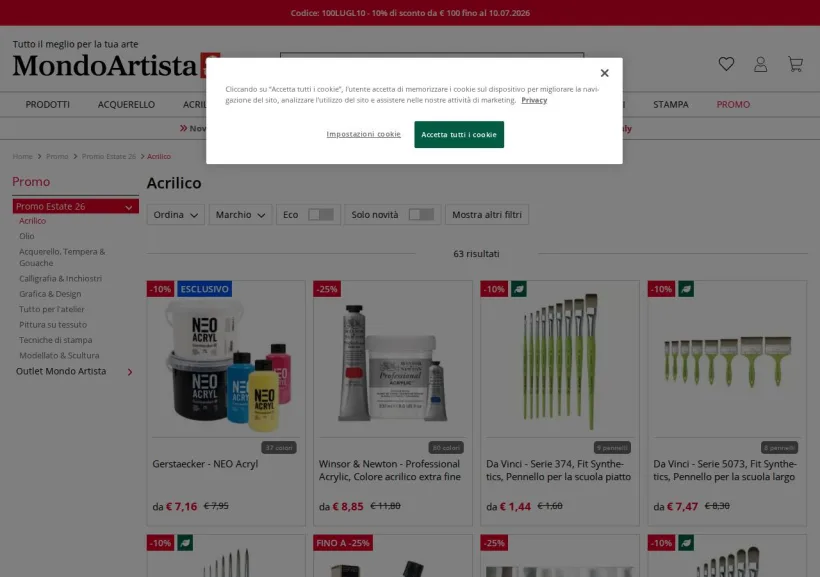
Task: Open the Ordina sort dropdown
Action: (x=176, y=214)
